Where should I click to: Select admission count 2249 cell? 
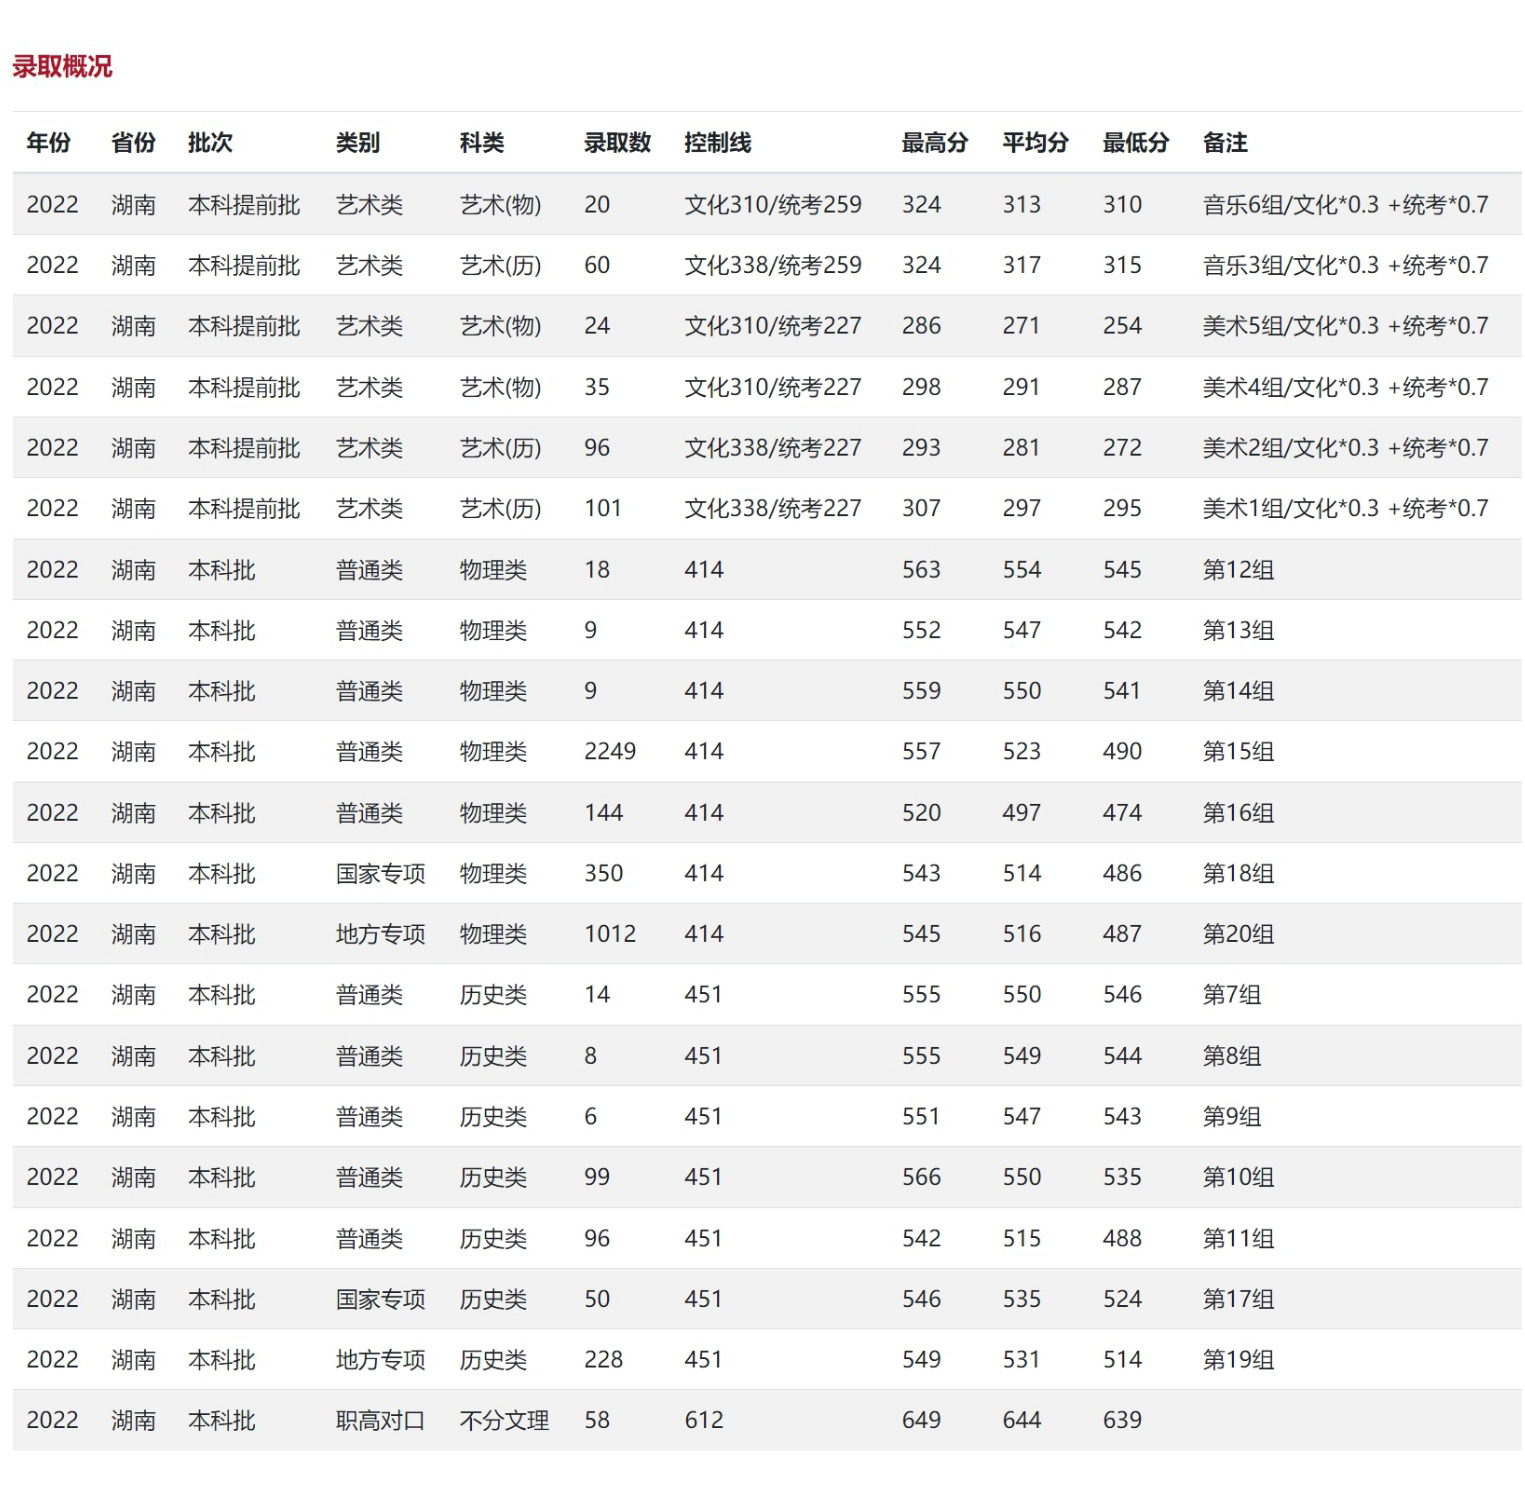[610, 752]
